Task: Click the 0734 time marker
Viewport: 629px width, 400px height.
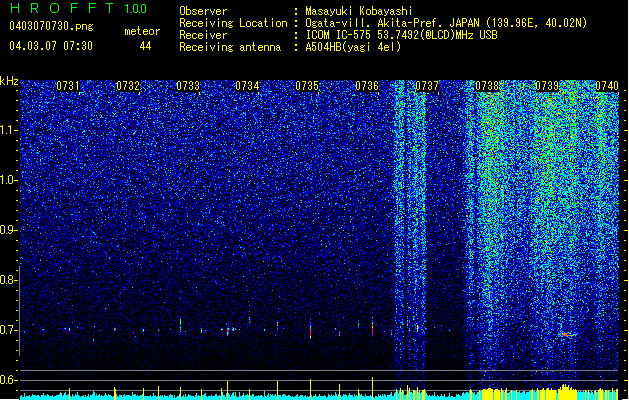Action: point(247,86)
